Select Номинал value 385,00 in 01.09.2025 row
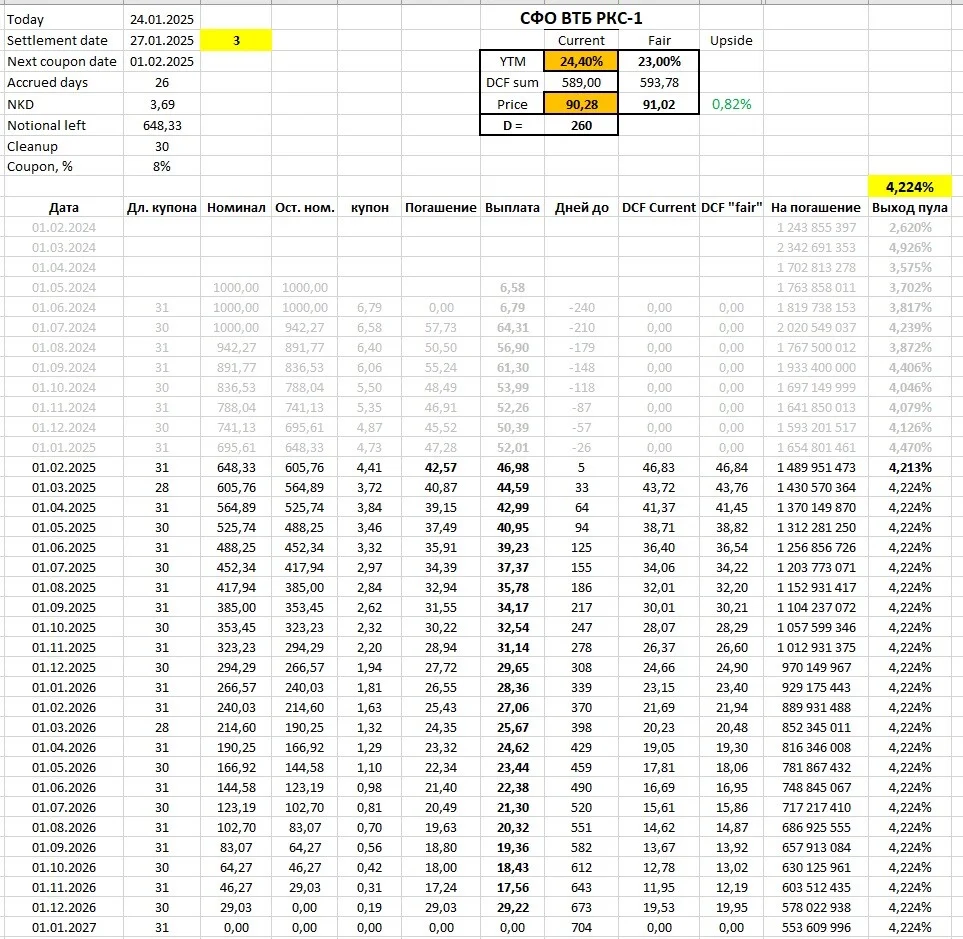963x939 pixels. point(236,607)
